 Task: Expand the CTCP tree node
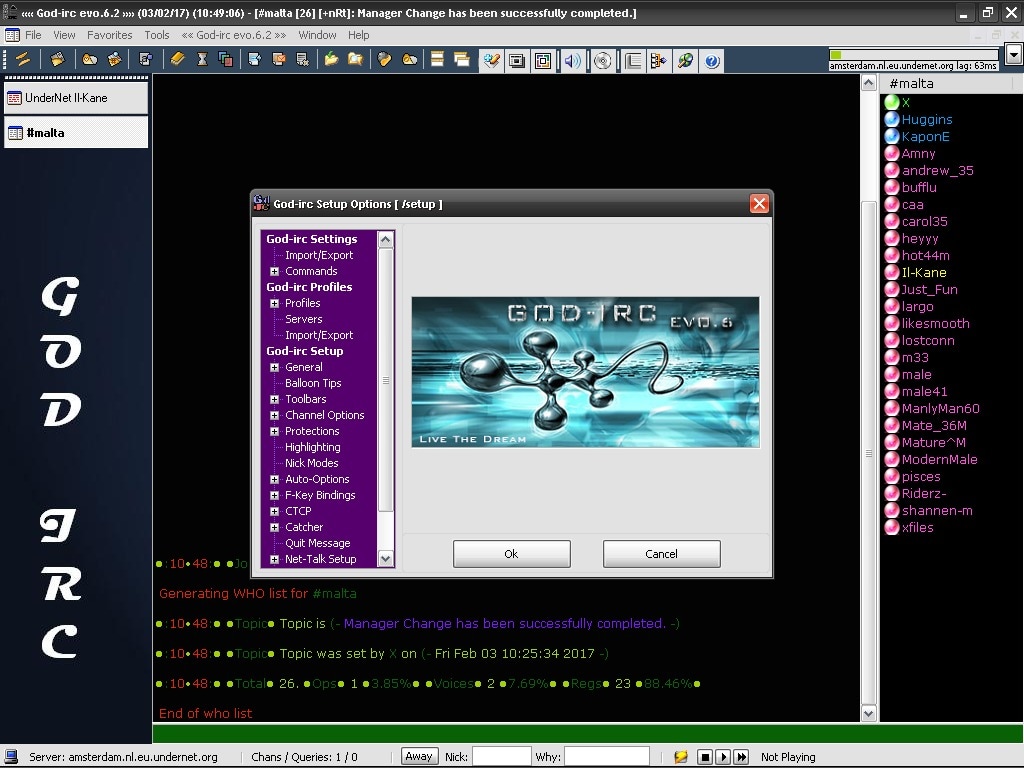tap(274, 511)
